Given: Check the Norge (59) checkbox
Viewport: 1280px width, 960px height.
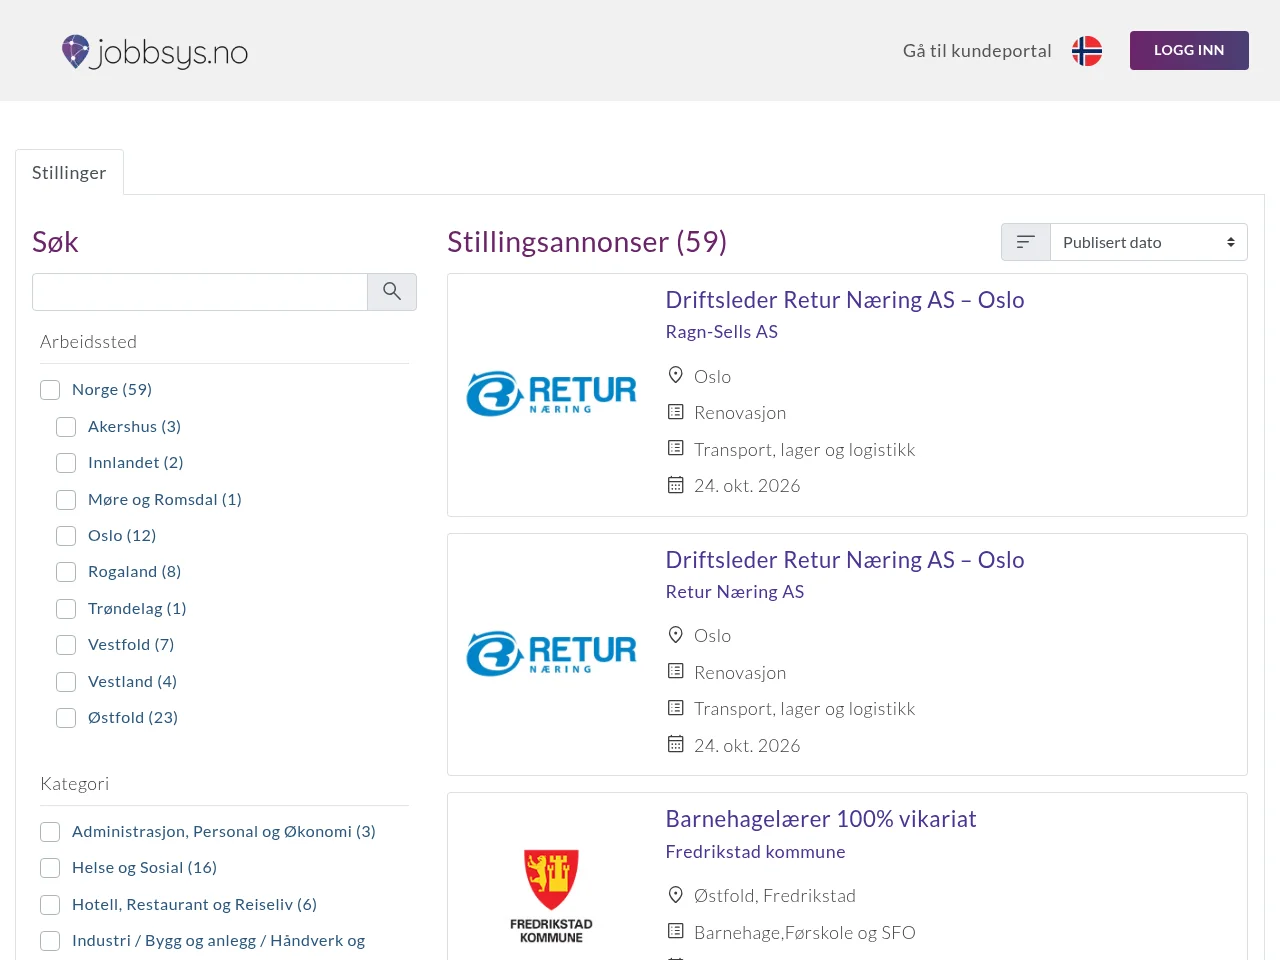Looking at the screenshot, I should pos(50,390).
